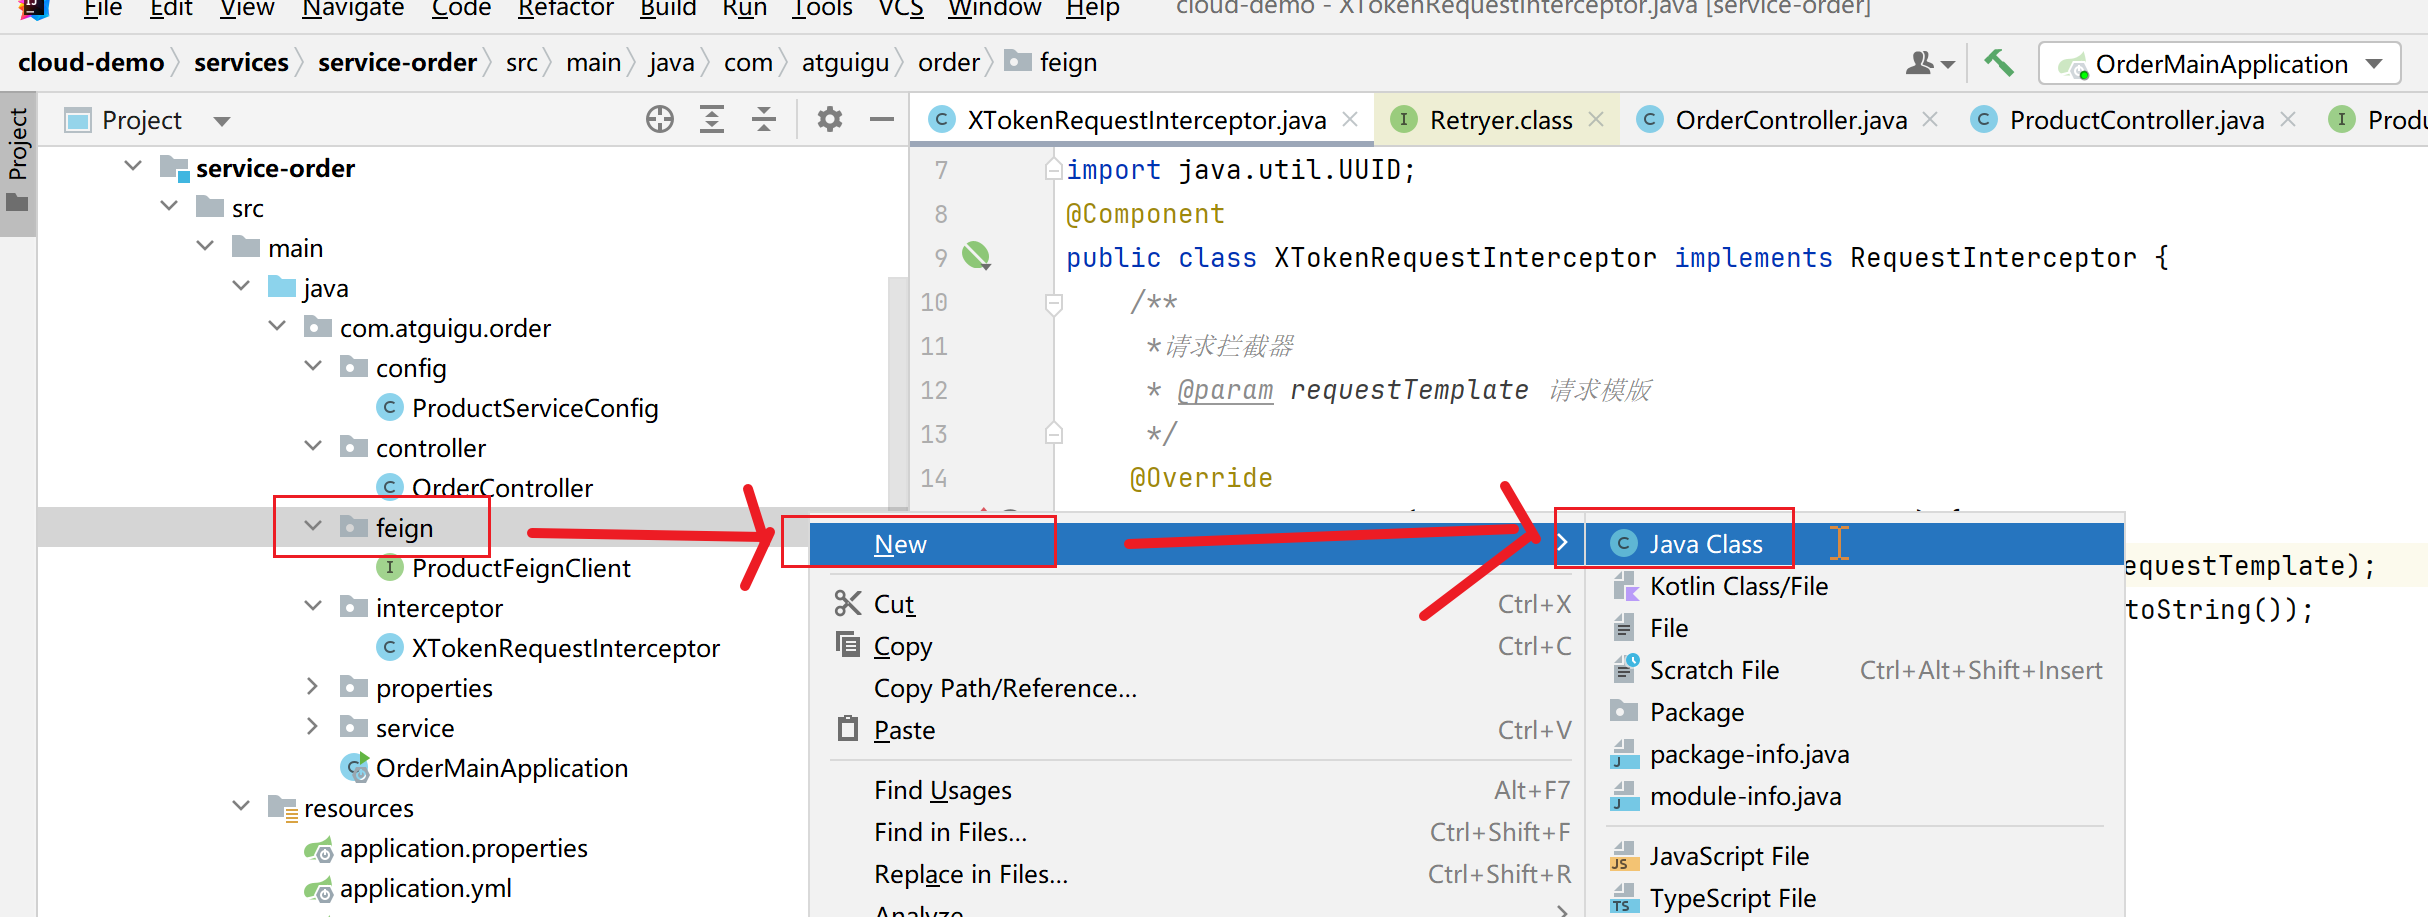Toggle code folding at line 10 Javadoc
The width and height of the screenshot is (2428, 917).
pos(1053,302)
